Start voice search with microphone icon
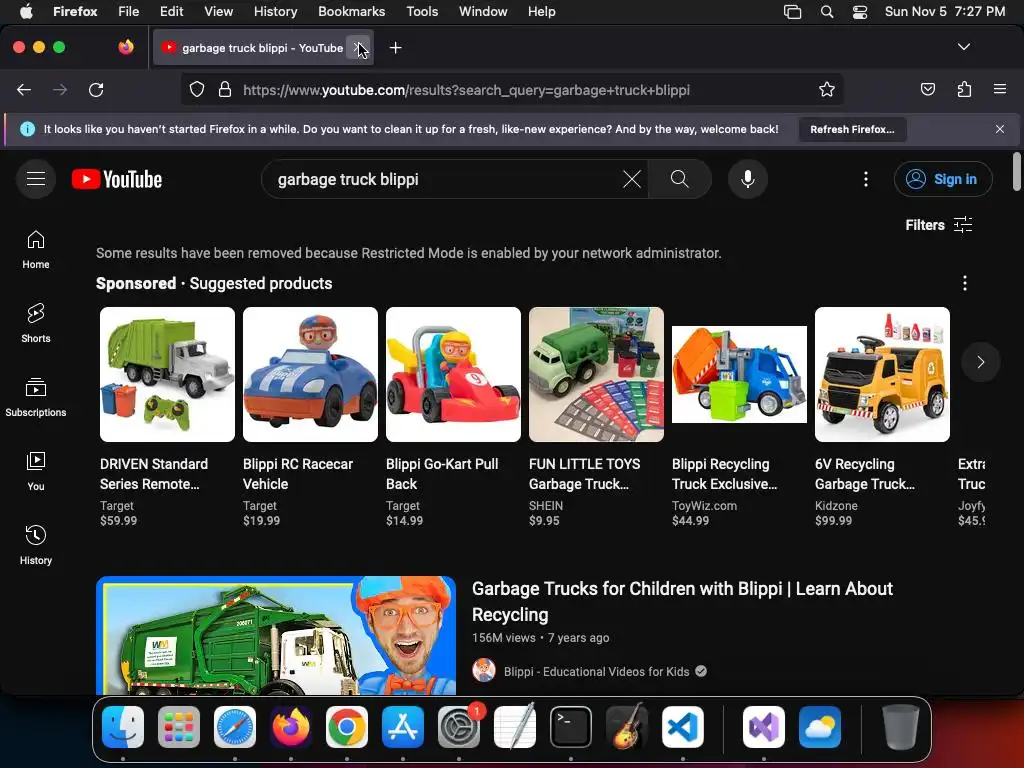Image resolution: width=1024 pixels, height=768 pixels. (748, 179)
